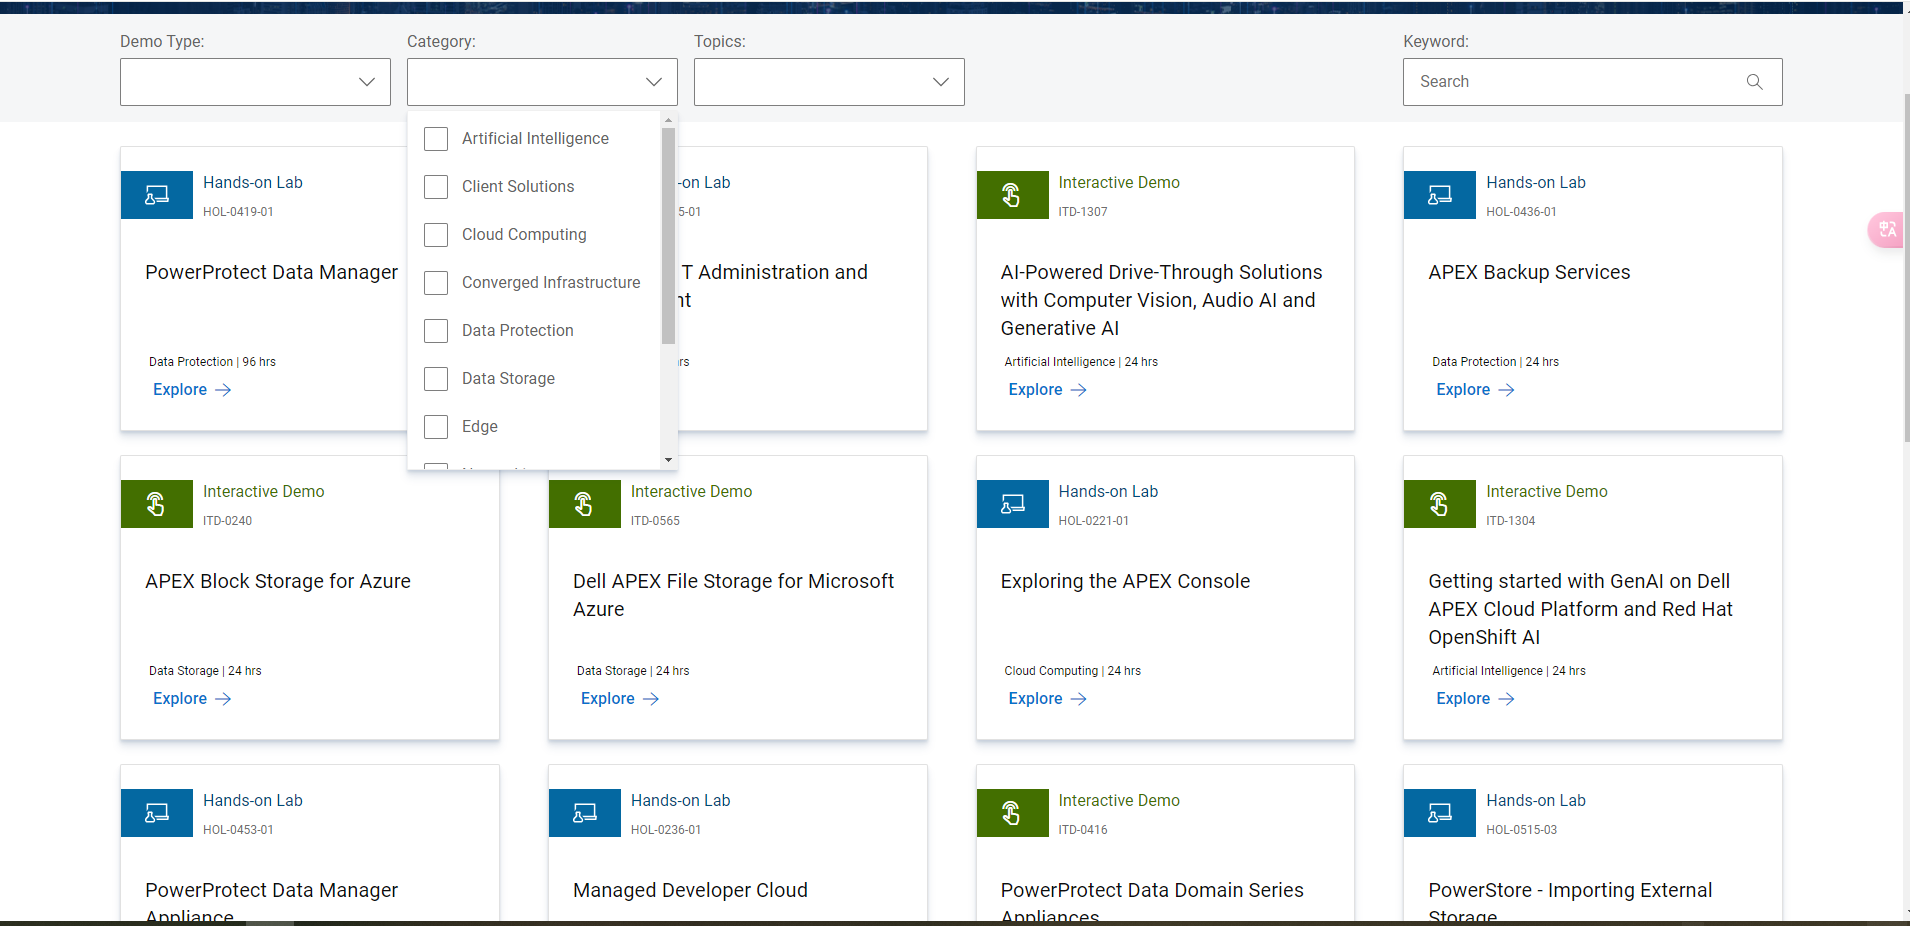Click the Hands-on Lab icon for HOL-0436-01
The image size is (1910, 926).
point(1440,195)
